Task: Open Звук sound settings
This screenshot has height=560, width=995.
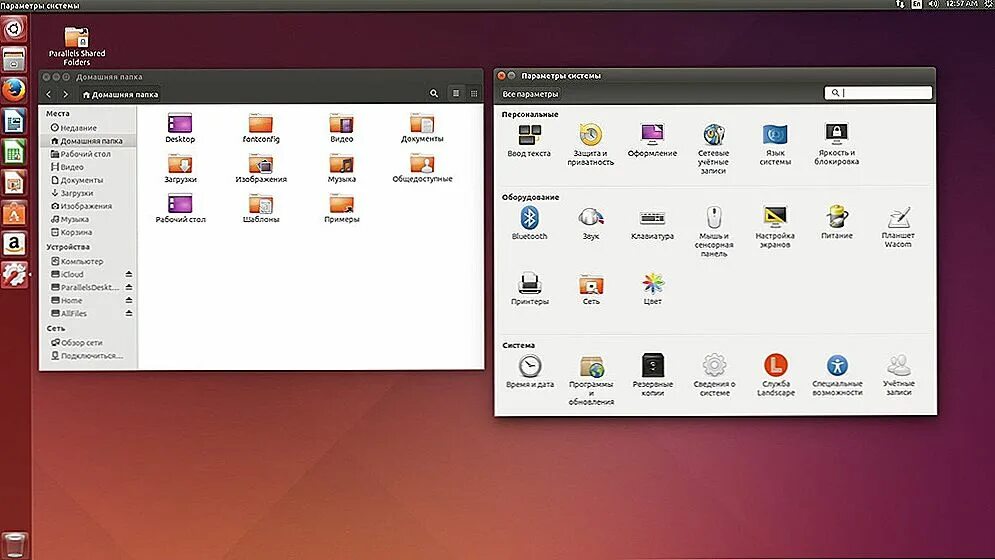Action: click(590, 223)
